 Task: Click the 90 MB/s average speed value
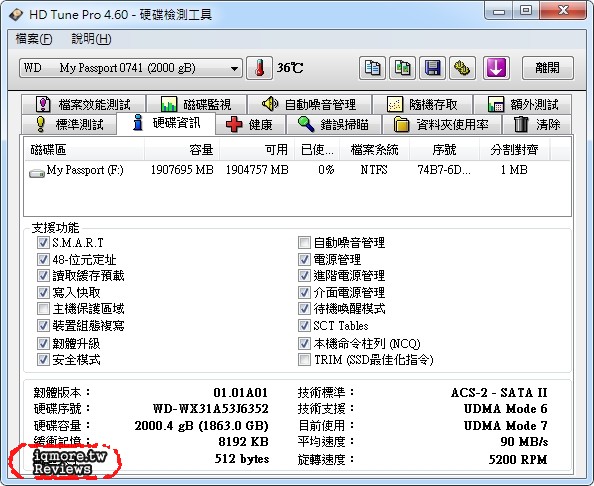point(524,442)
